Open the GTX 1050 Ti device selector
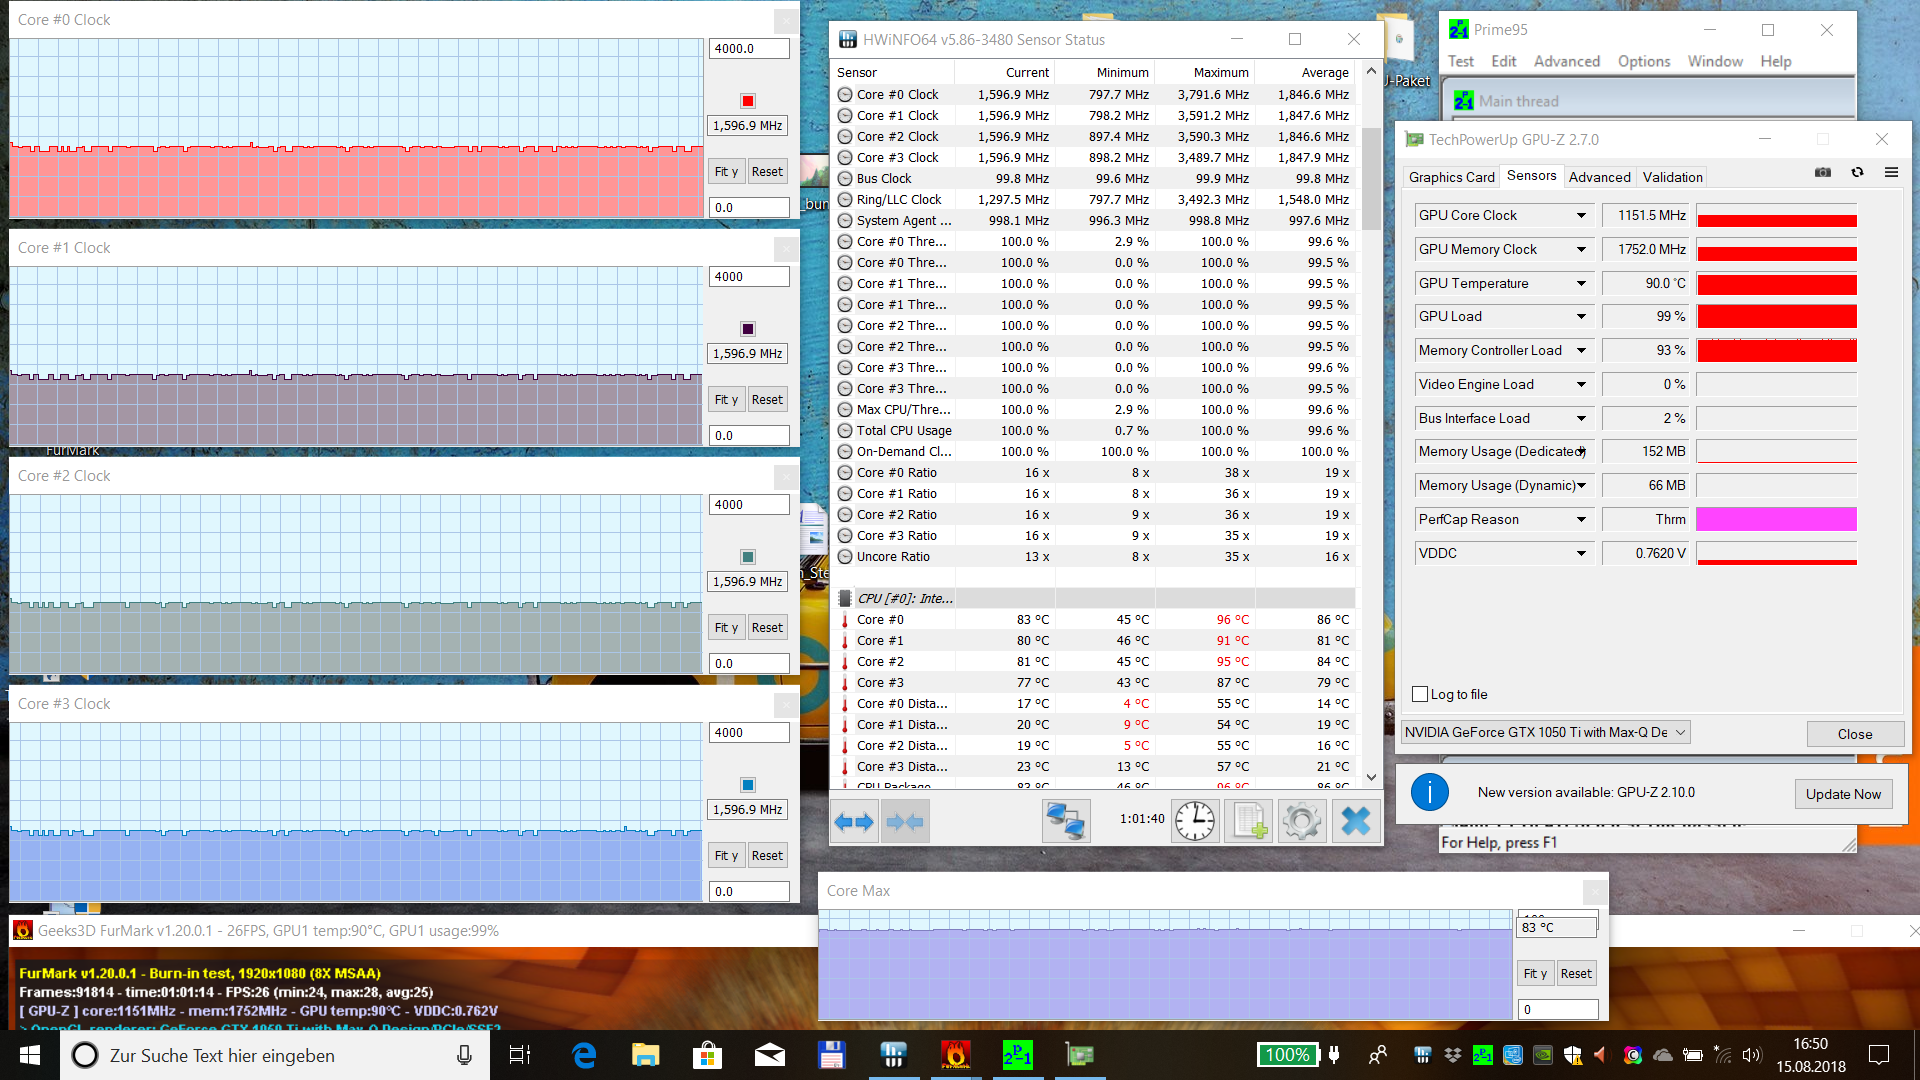 pyautogui.click(x=1545, y=732)
